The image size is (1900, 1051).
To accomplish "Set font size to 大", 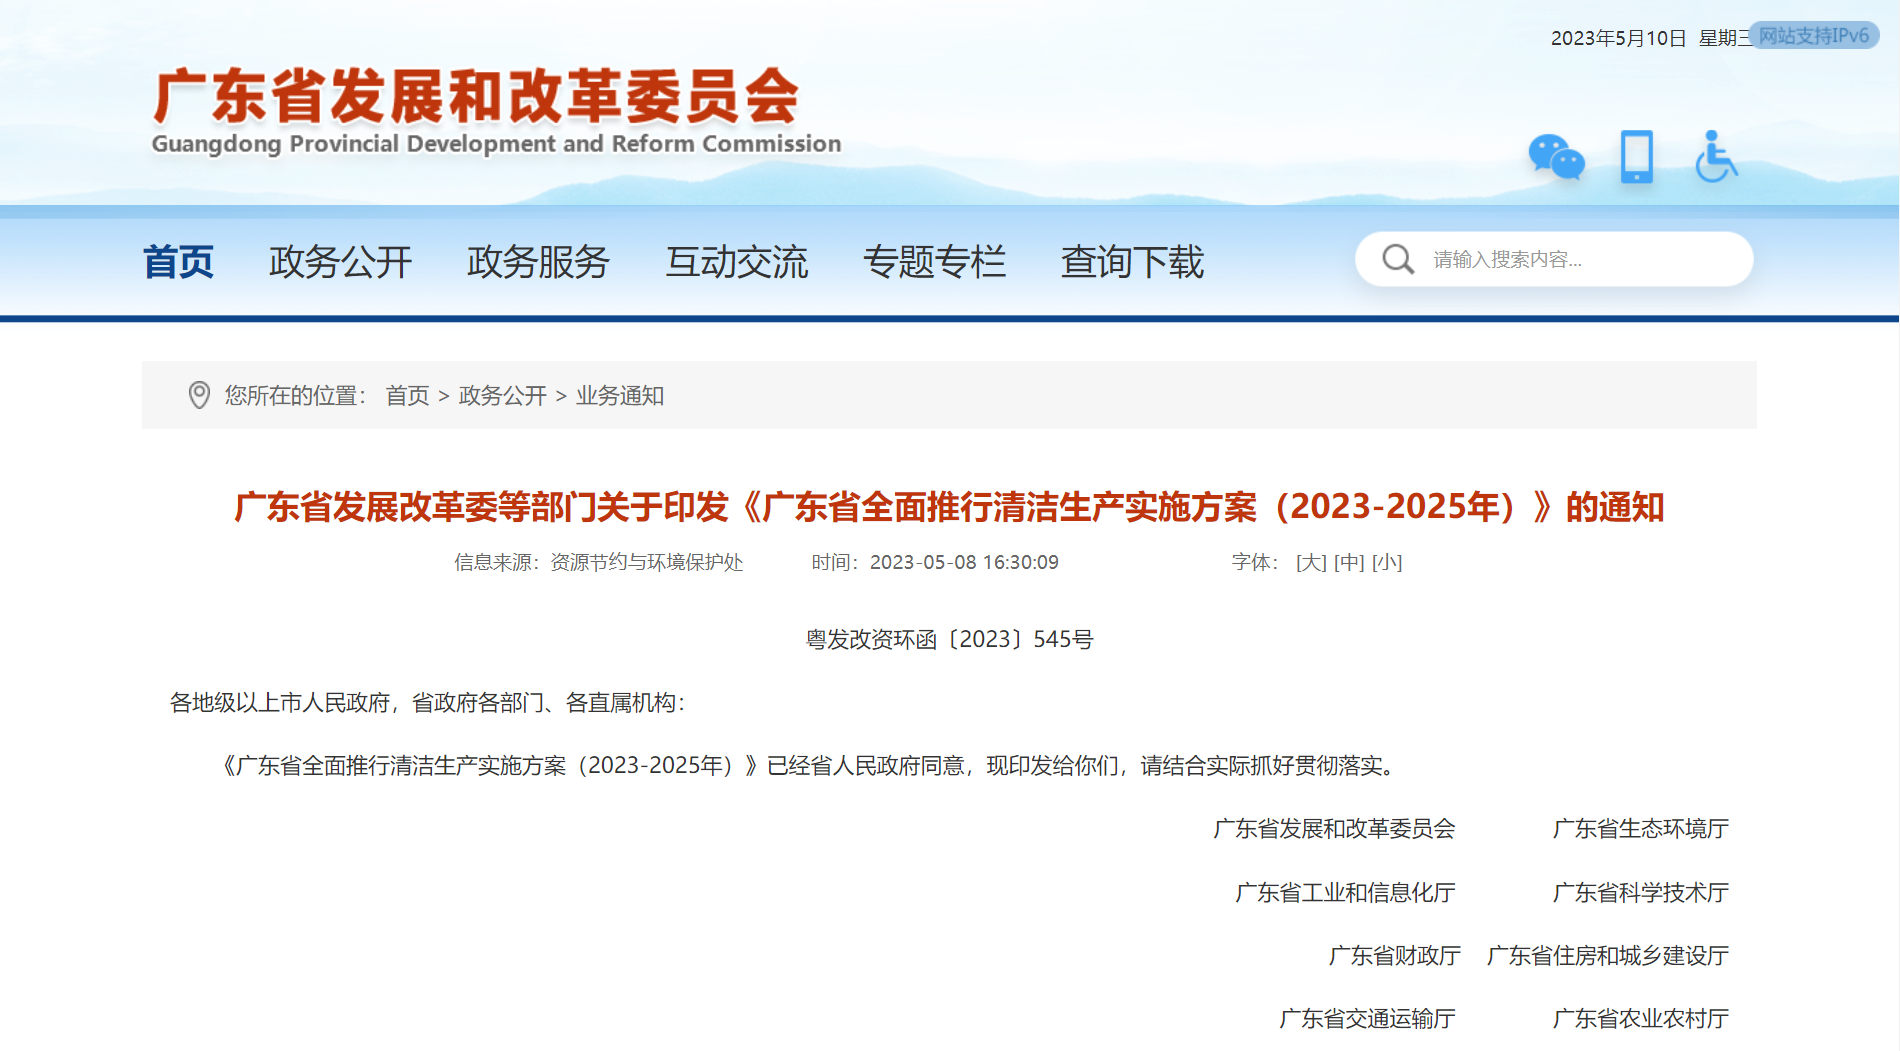I will (1311, 563).
